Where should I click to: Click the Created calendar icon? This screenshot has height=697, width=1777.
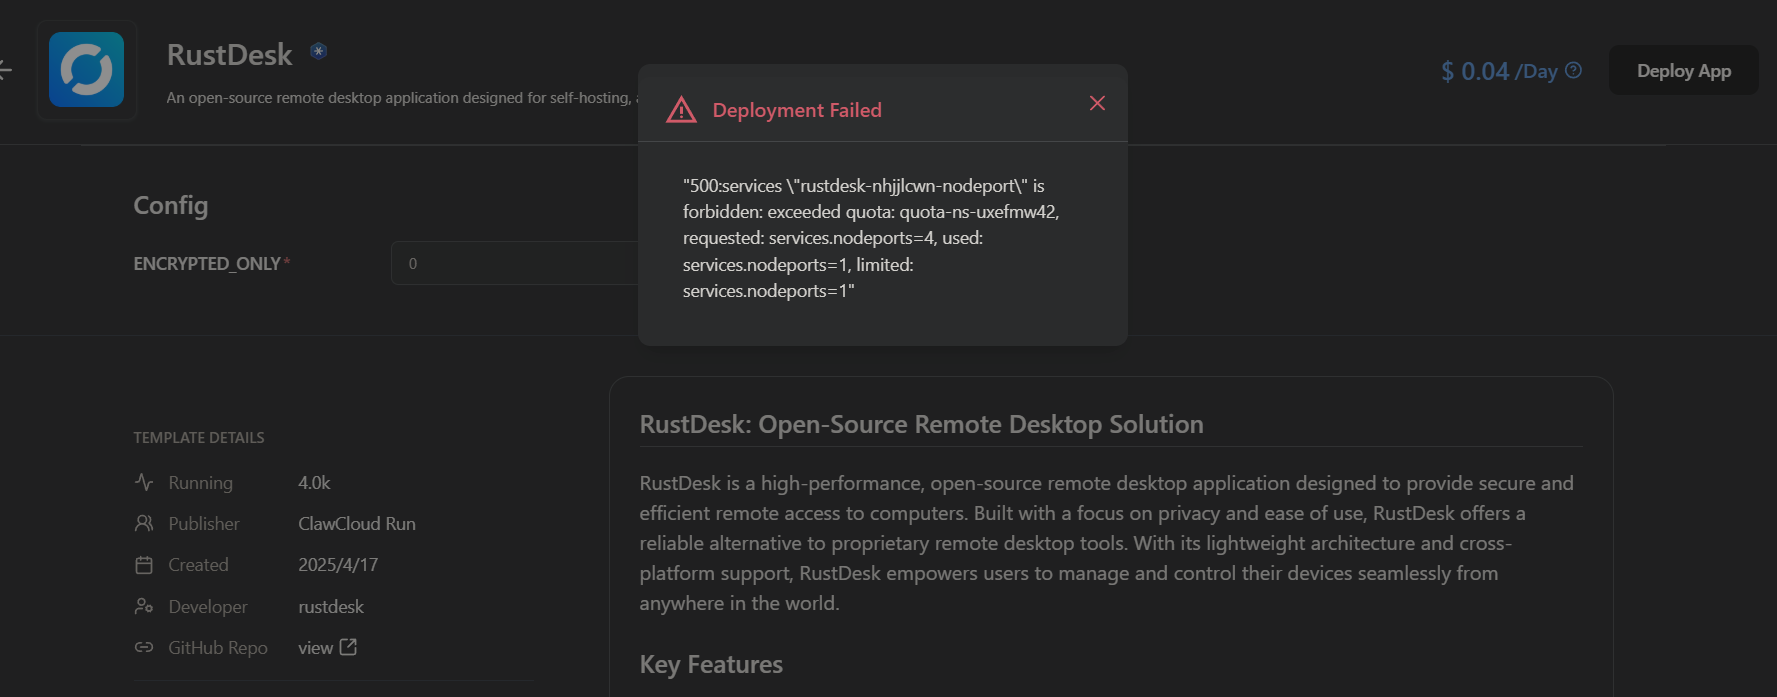coord(144,565)
